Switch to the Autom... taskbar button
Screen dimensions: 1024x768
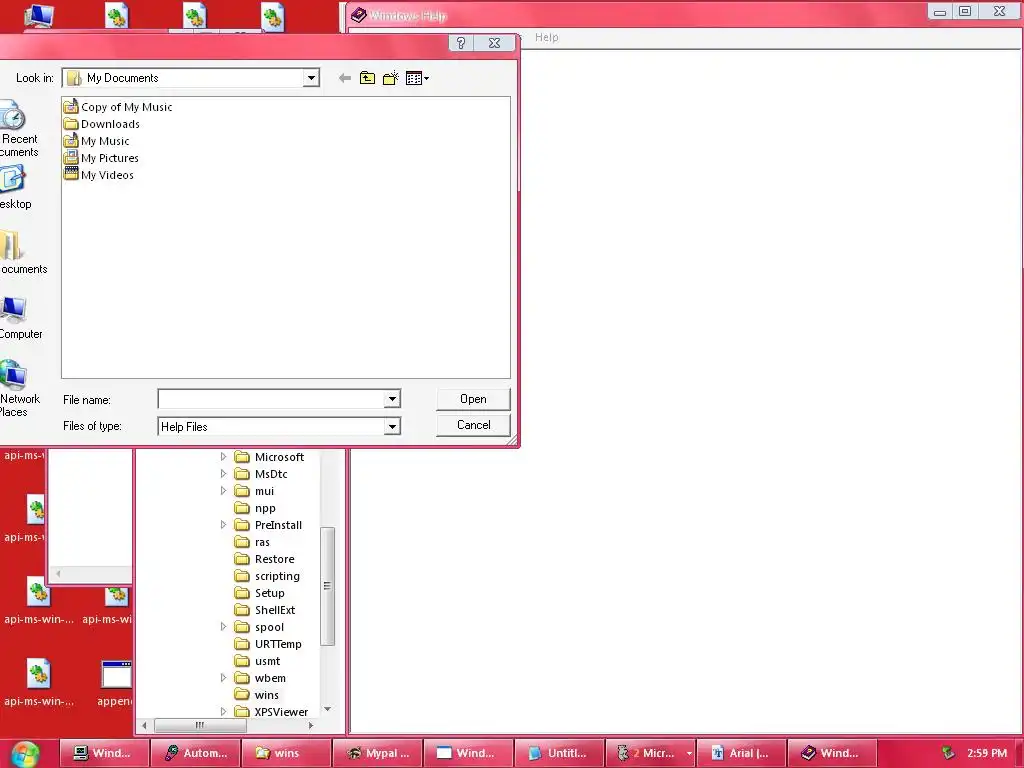click(195, 753)
